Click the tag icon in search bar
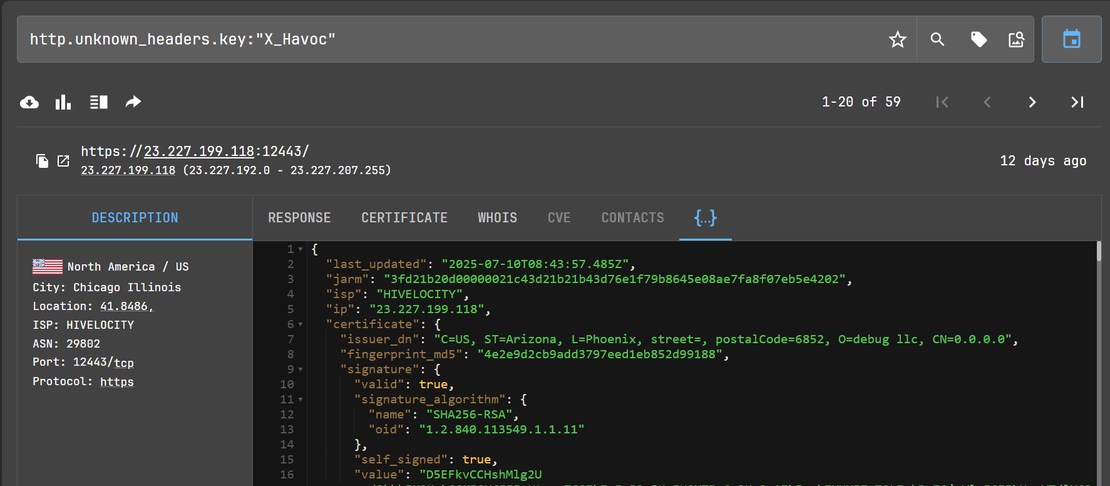Viewport: 1110px width, 486px height. 978,40
